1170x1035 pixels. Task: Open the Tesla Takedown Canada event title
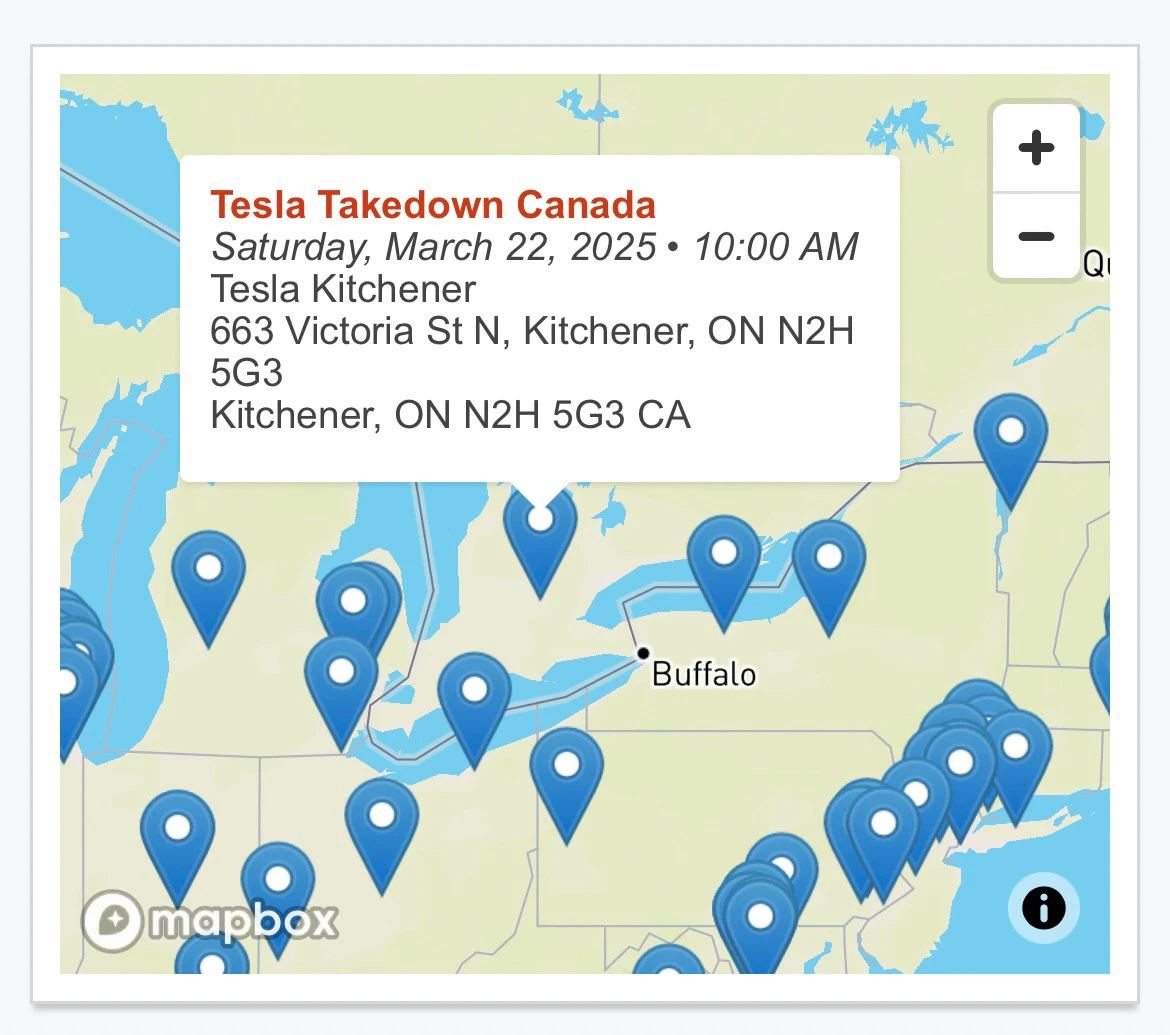point(433,204)
